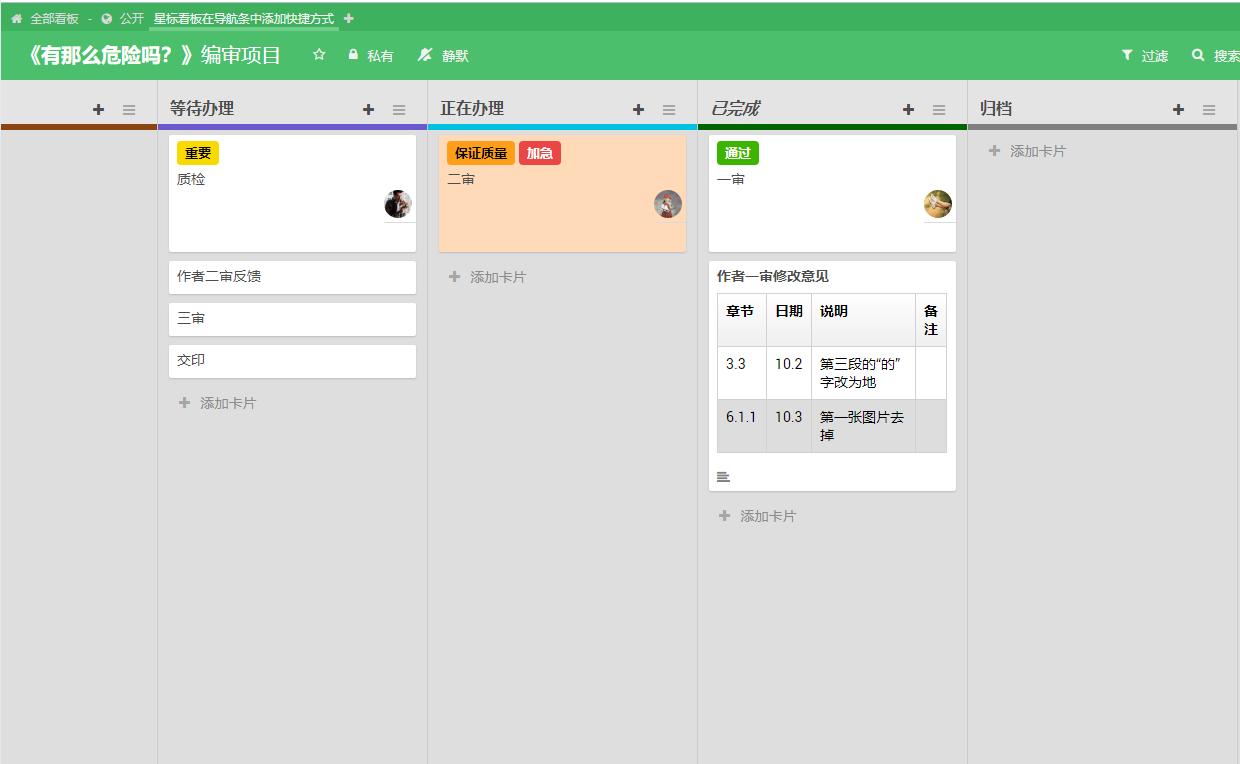The width and height of the screenshot is (1240, 764).
Task: Click the member avatar on 质检 card
Action: (398, 204)
